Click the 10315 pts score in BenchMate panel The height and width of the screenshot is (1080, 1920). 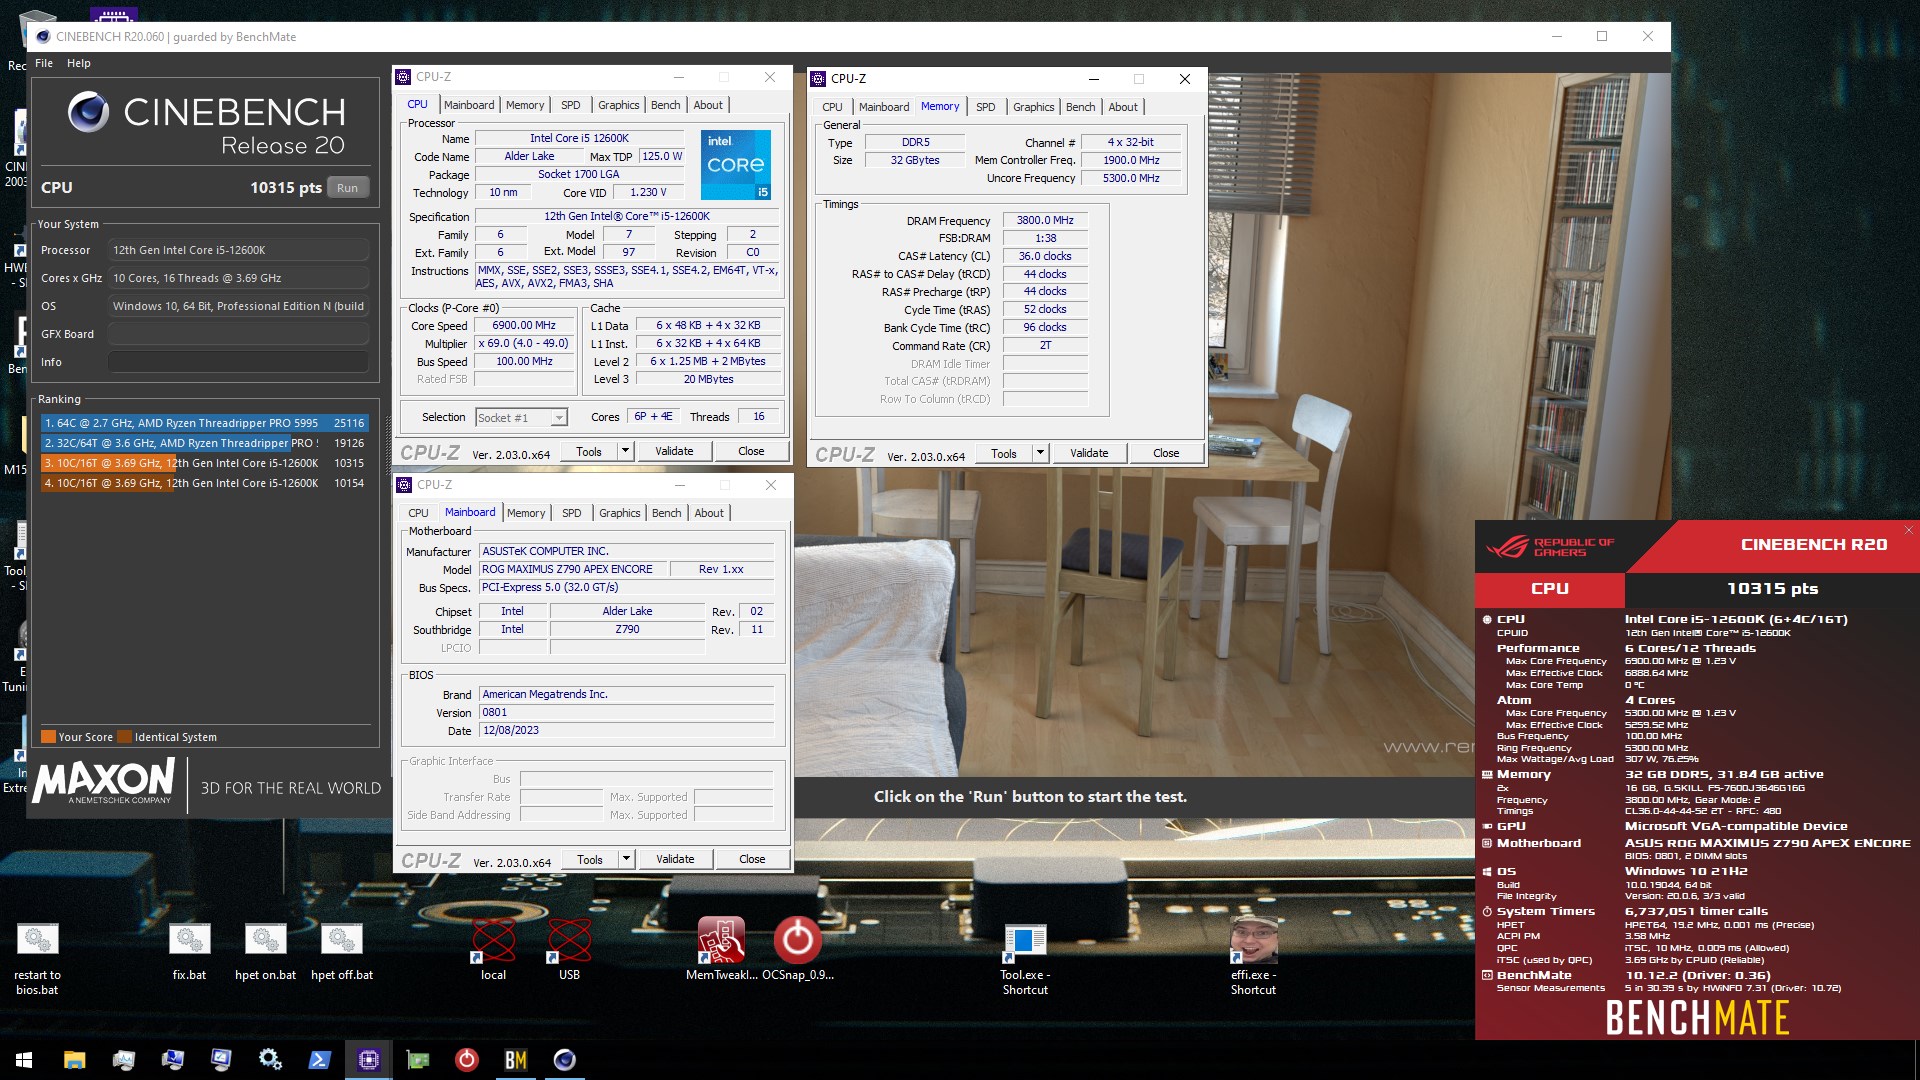tap(1772, 589)
